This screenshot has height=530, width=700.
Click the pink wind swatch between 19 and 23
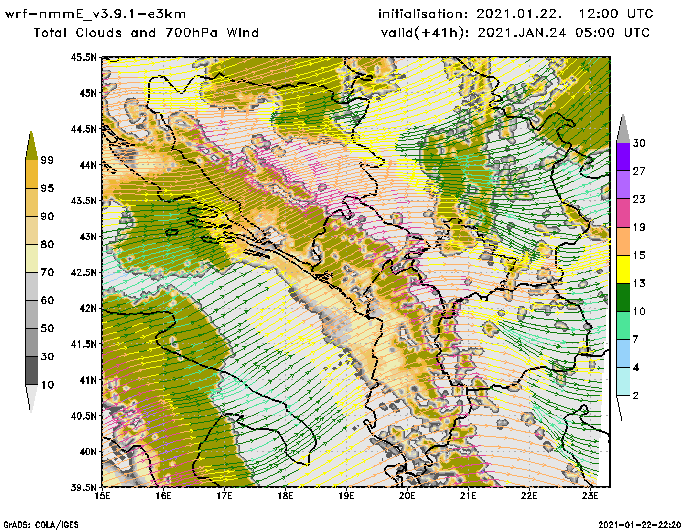tap(623, 213)
